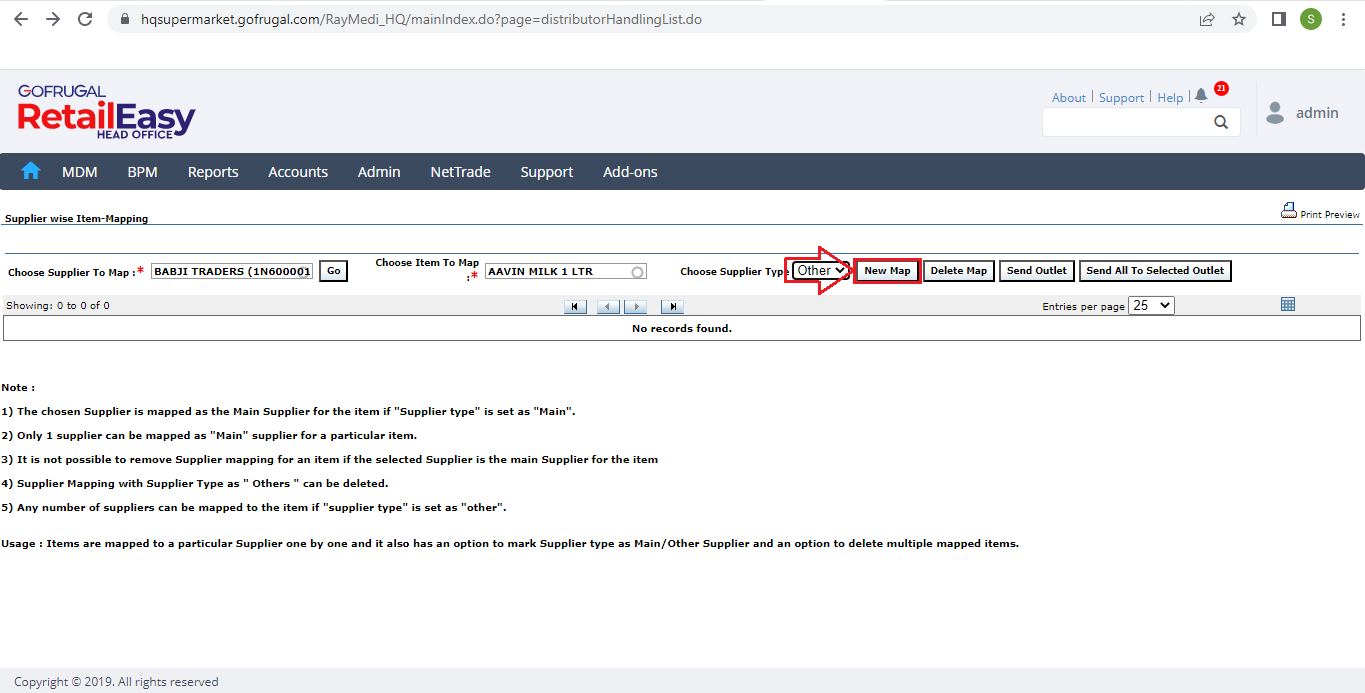The image size is (1365, 693).
Task: Click the search magnifier icon
Action: pos(1221,122)
